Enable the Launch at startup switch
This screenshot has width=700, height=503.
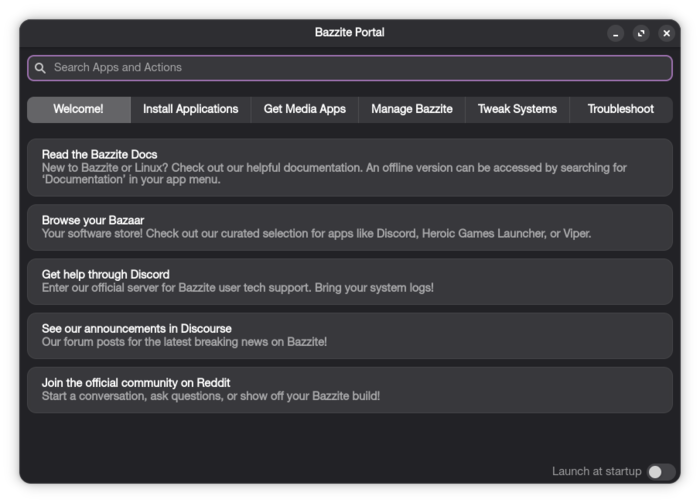(661, 472)
